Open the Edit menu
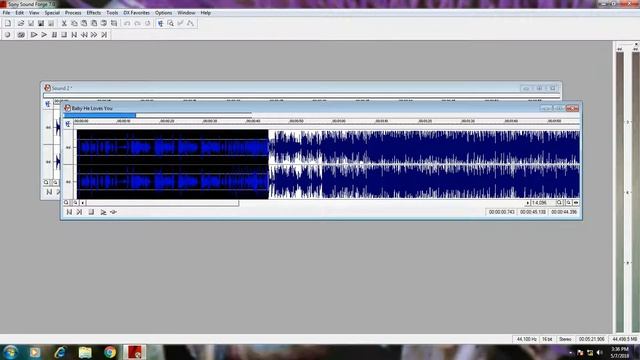This screenshot has width=640, height=360. coord(19,13)
